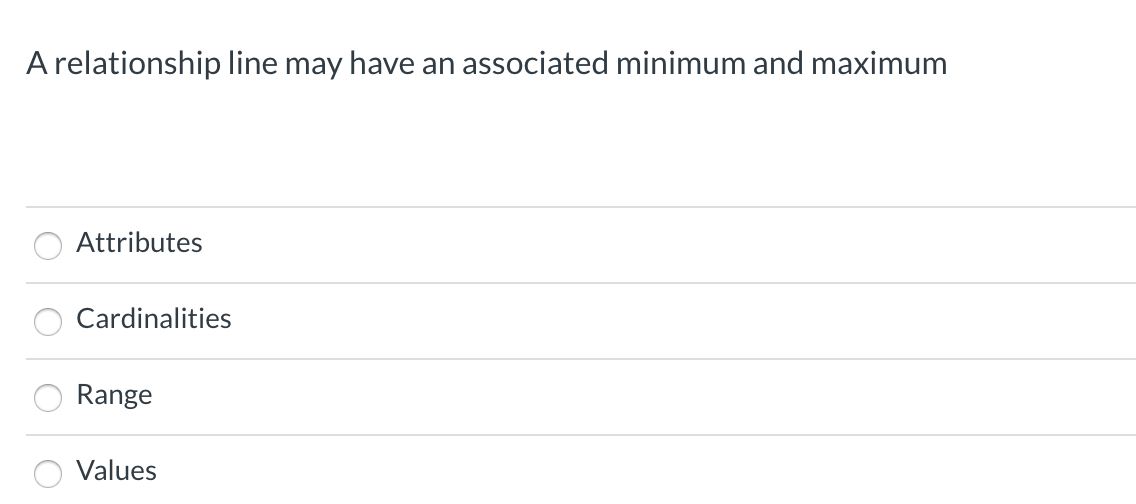Click the word 'maximum' in the question
The image size is (1136, 504).
pyautogui.click(x=879, y=63)
